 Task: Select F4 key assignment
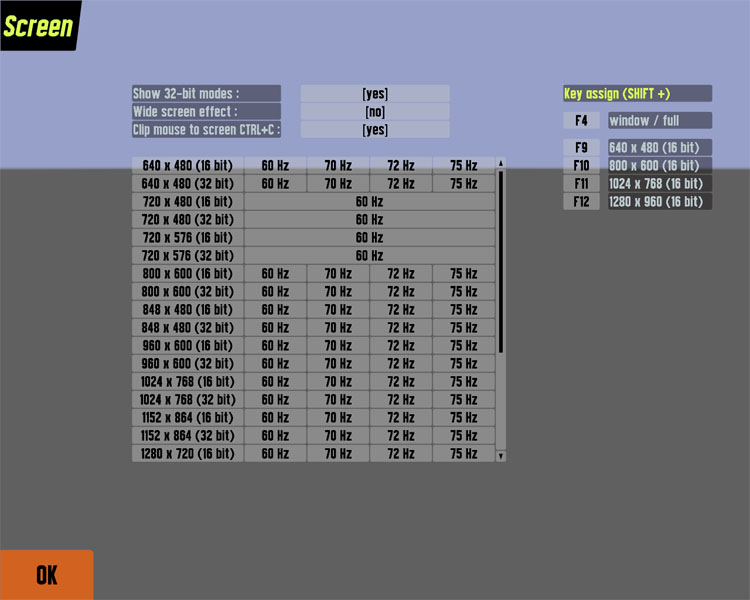click(x=581, y=120)
